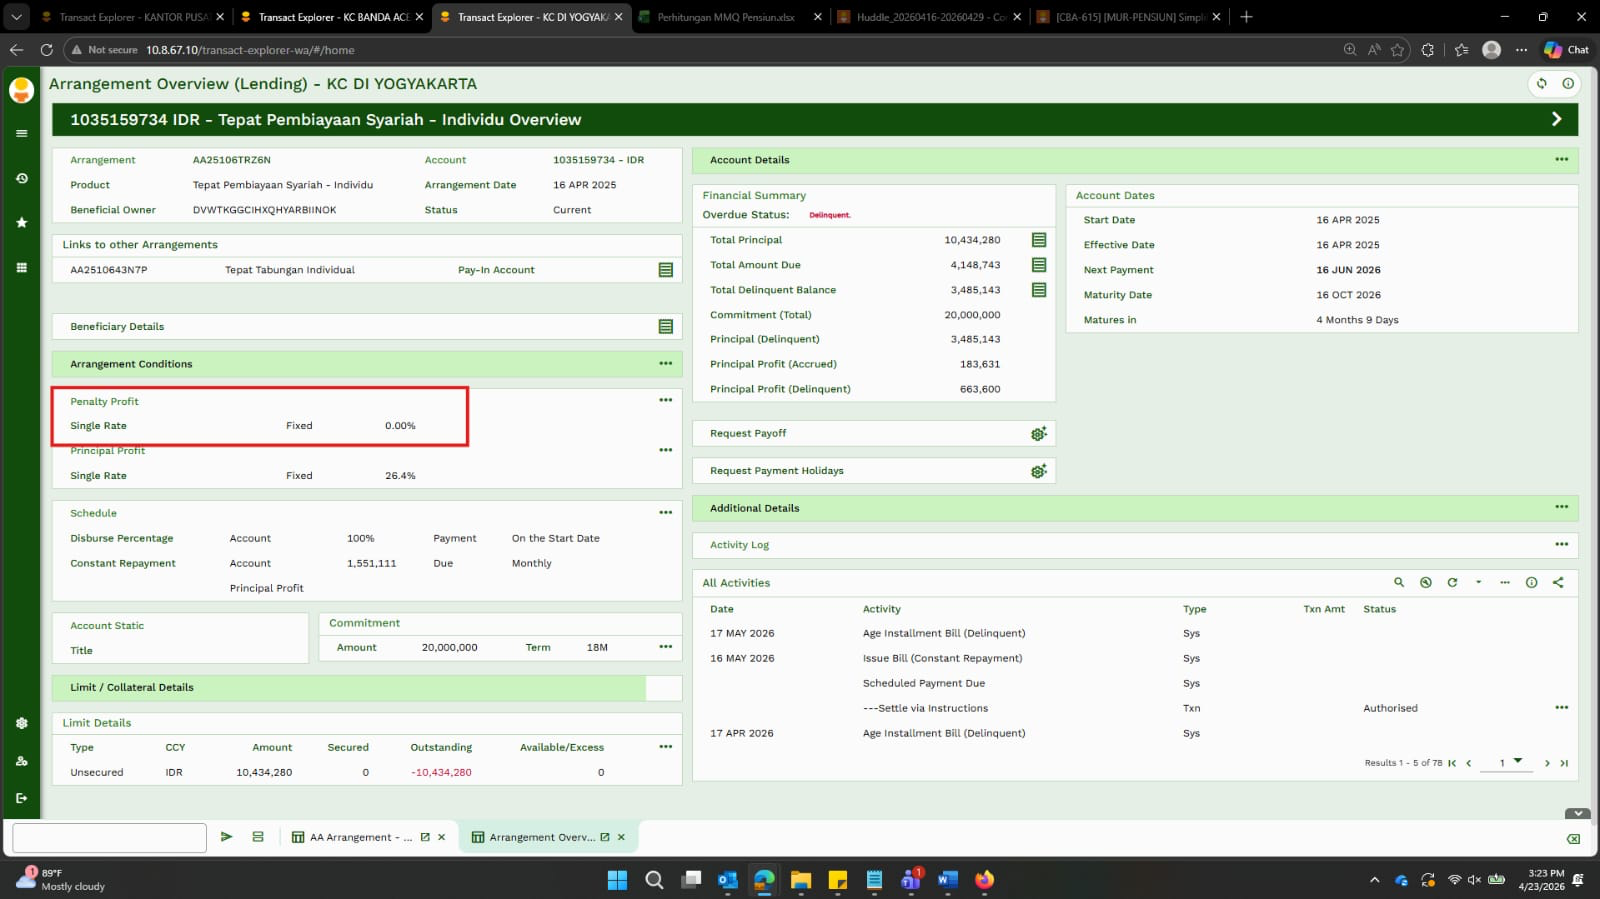Open Windows Start menu
1600x899 pixels.
click(617, 880)
